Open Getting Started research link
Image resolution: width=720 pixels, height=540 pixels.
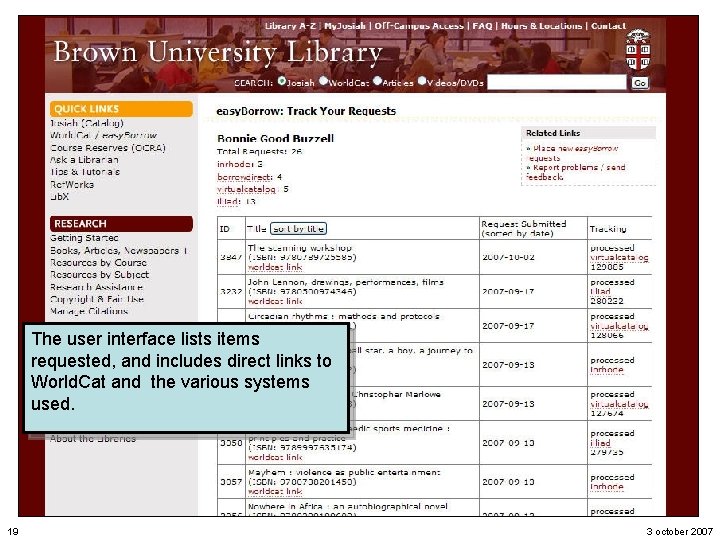point(84,238)
